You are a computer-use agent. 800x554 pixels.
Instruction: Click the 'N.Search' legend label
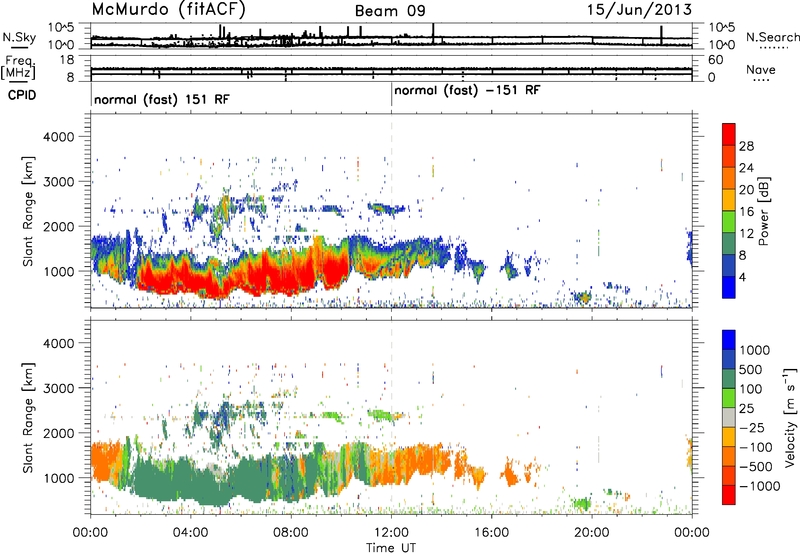point(772,37)
